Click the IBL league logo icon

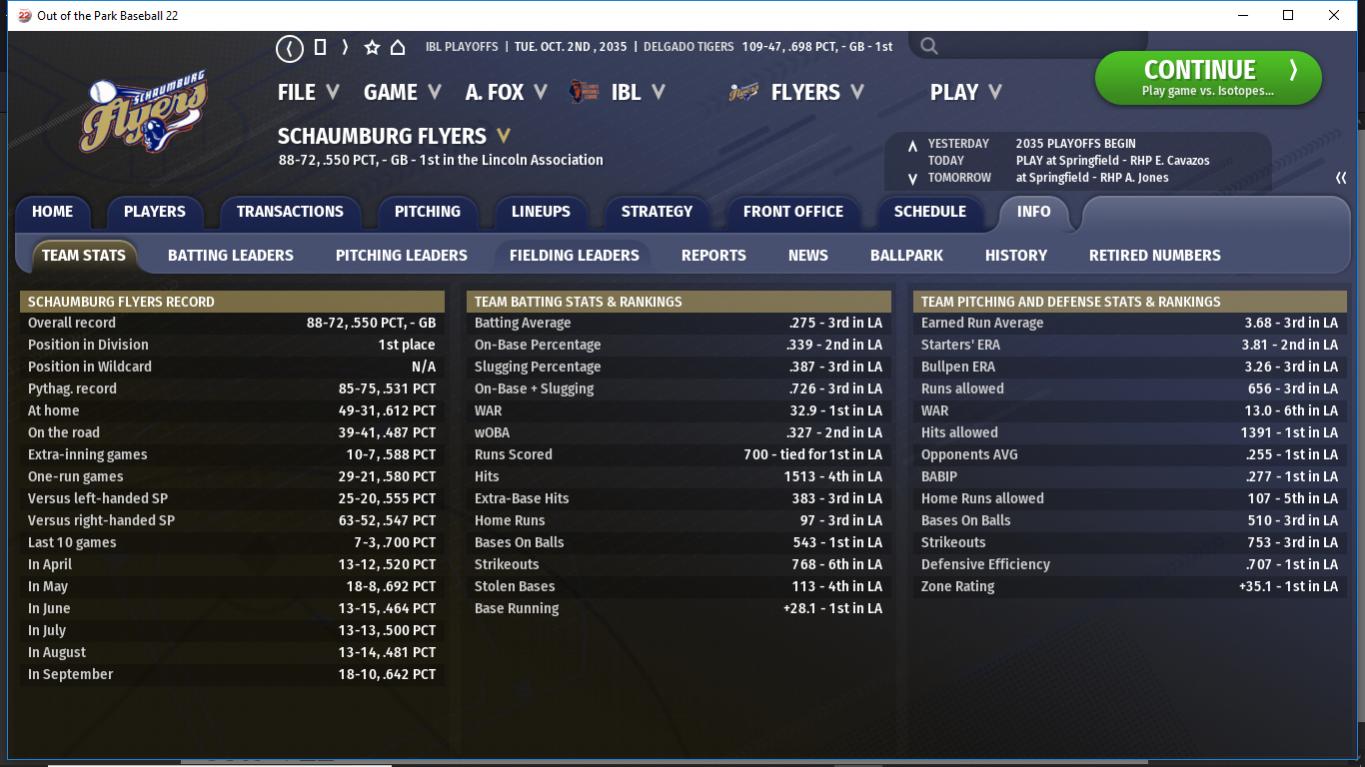pos(584,92)
